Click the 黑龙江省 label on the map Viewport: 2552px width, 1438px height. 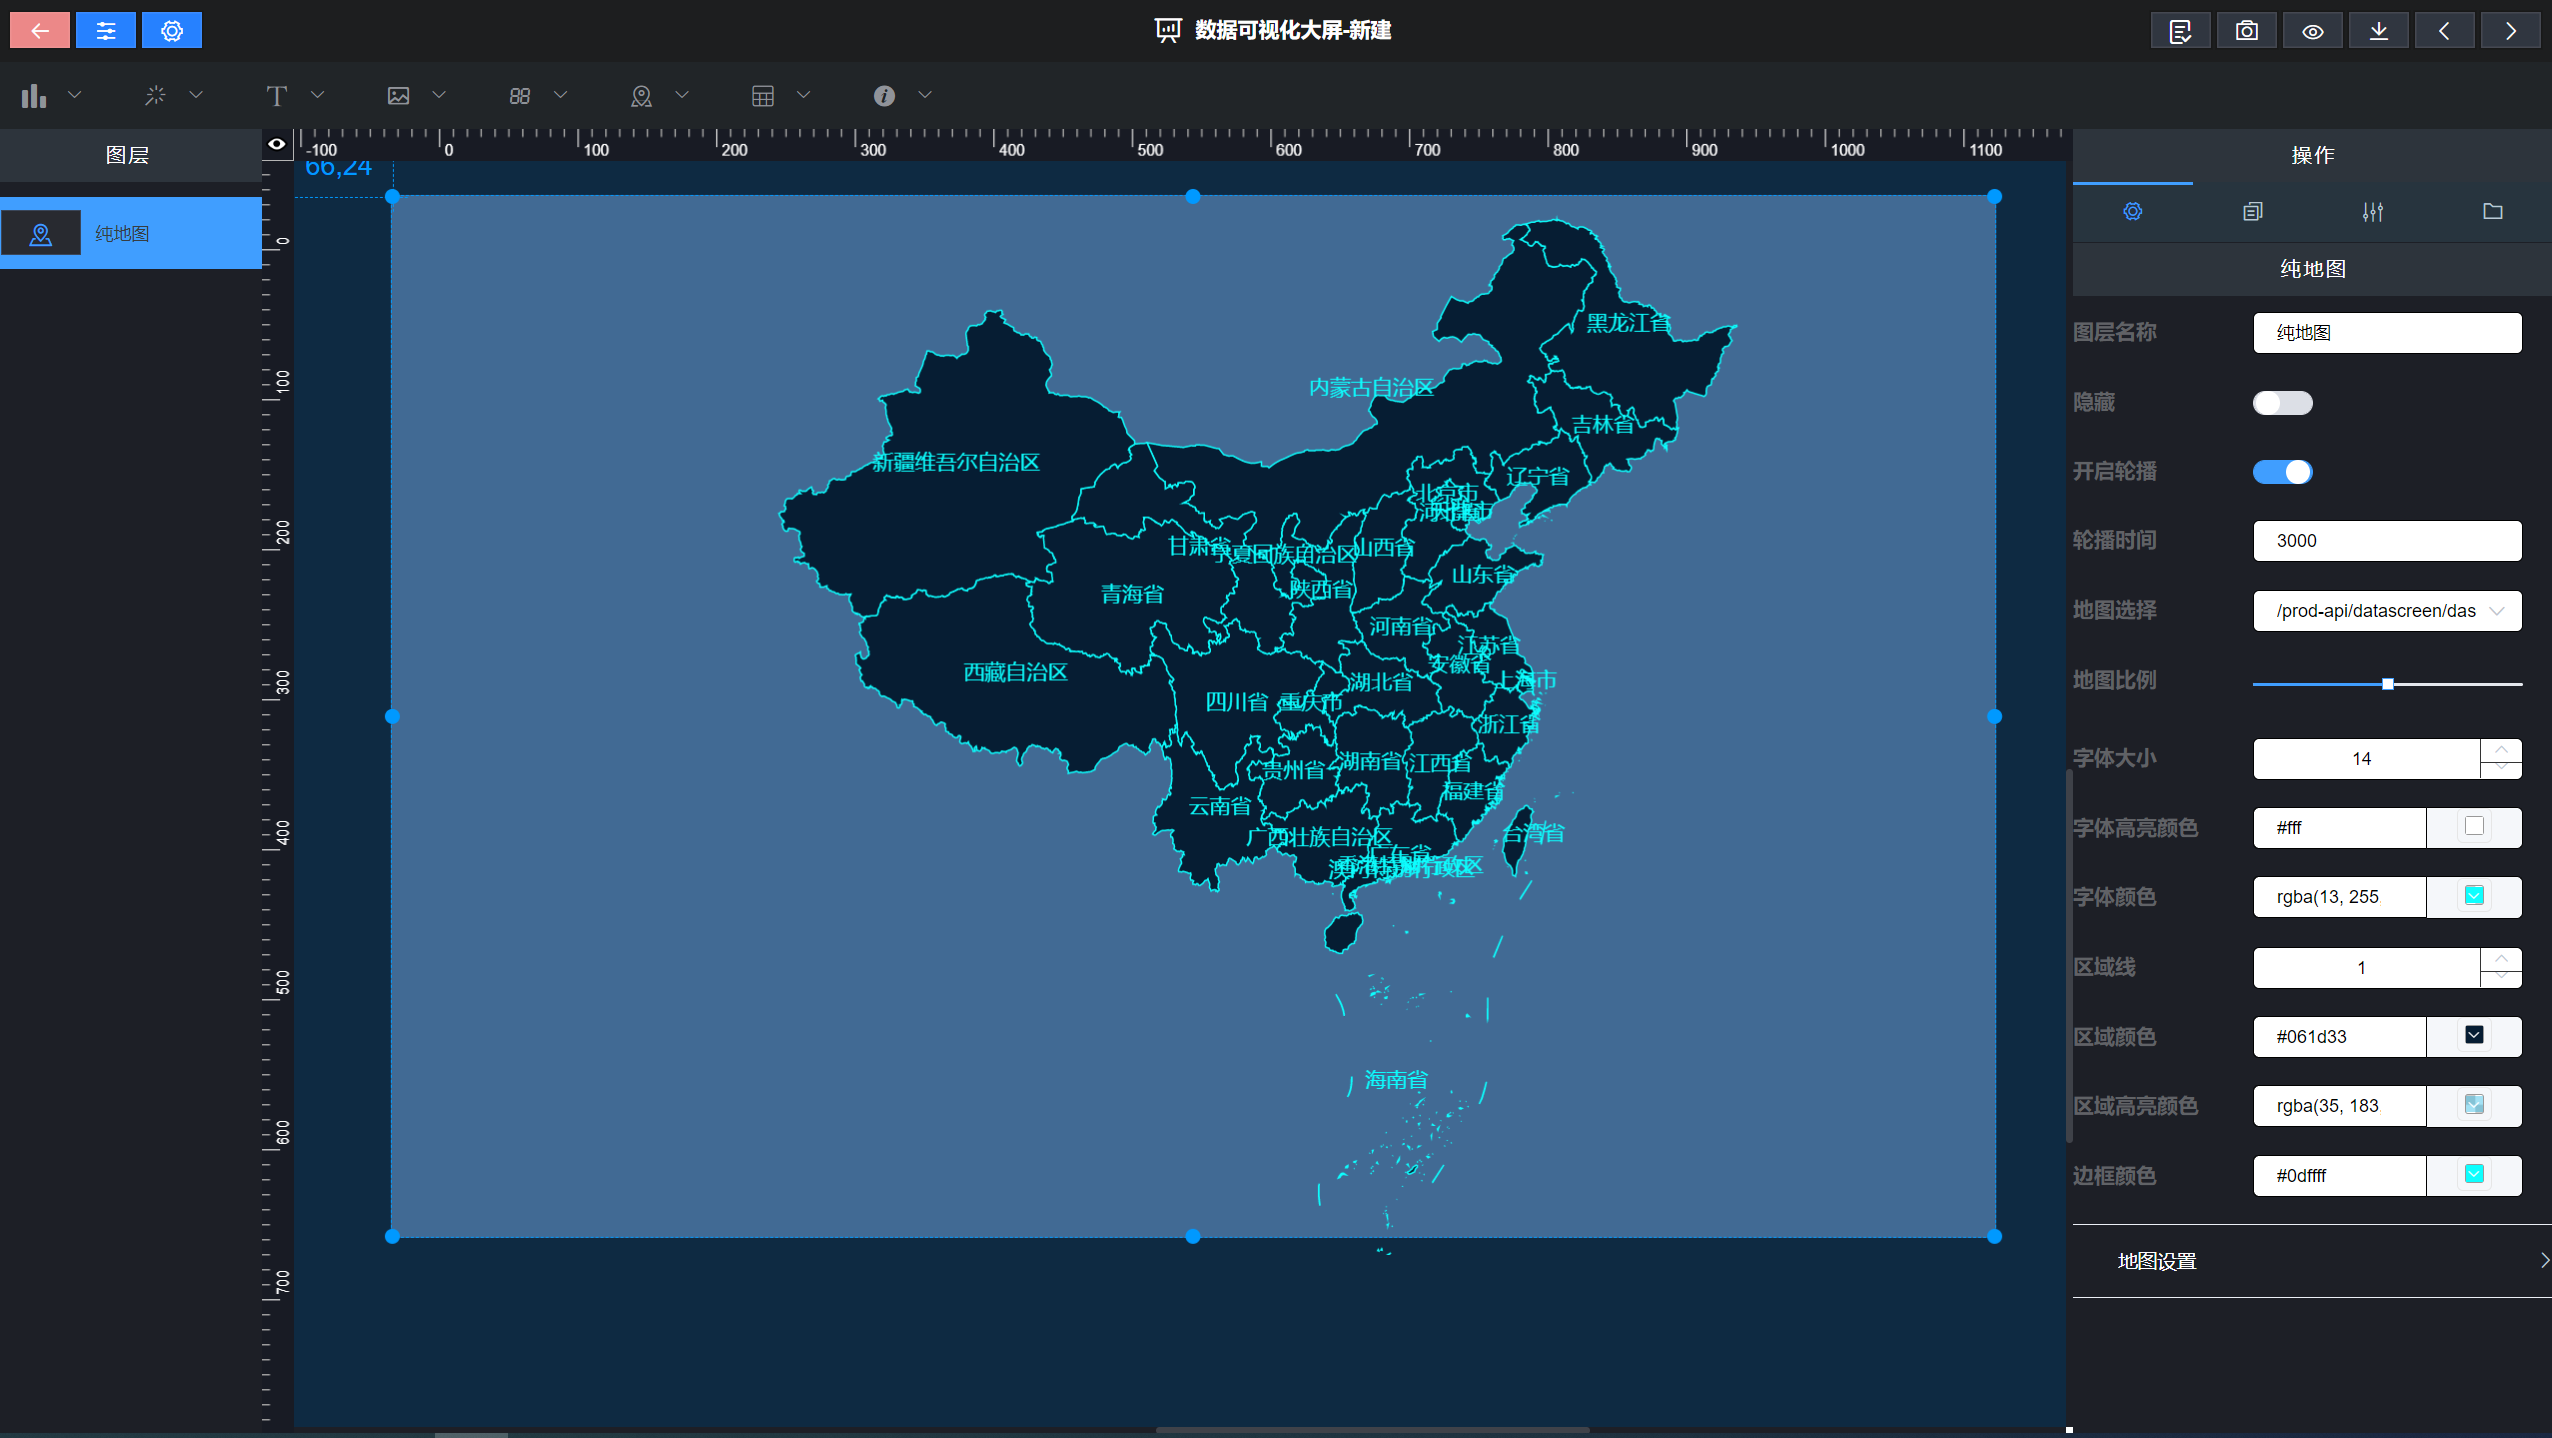[x=1629, y=323]
